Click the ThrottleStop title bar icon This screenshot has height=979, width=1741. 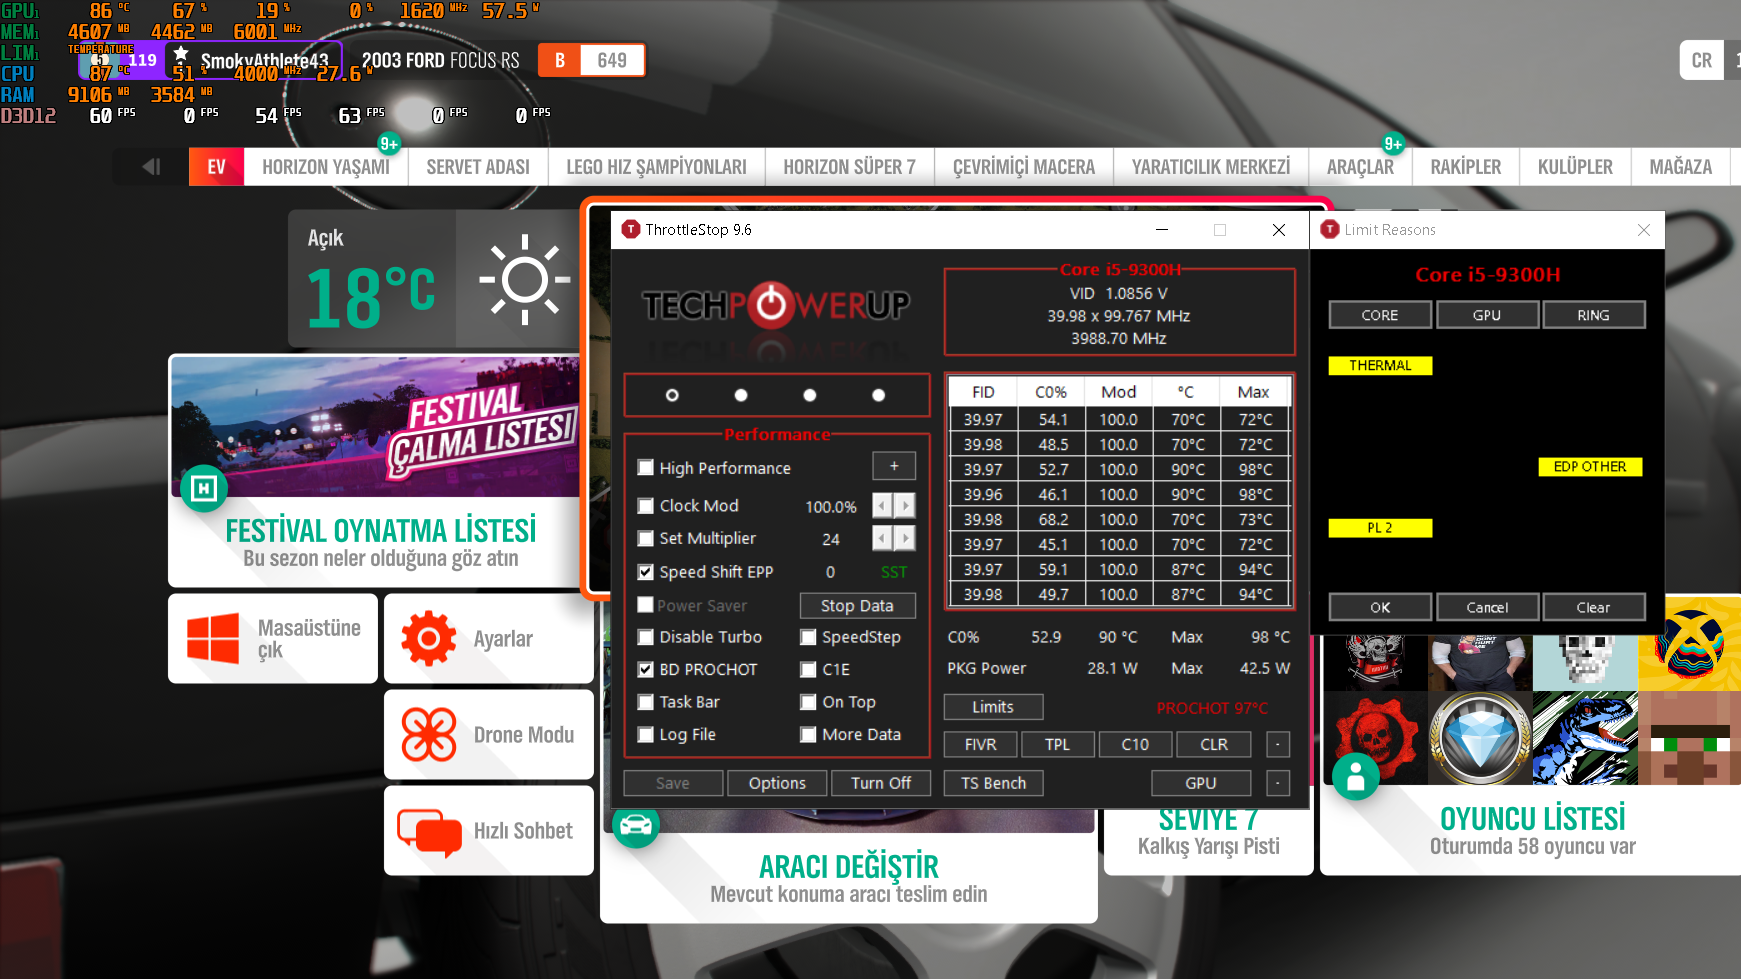point(631,229)
